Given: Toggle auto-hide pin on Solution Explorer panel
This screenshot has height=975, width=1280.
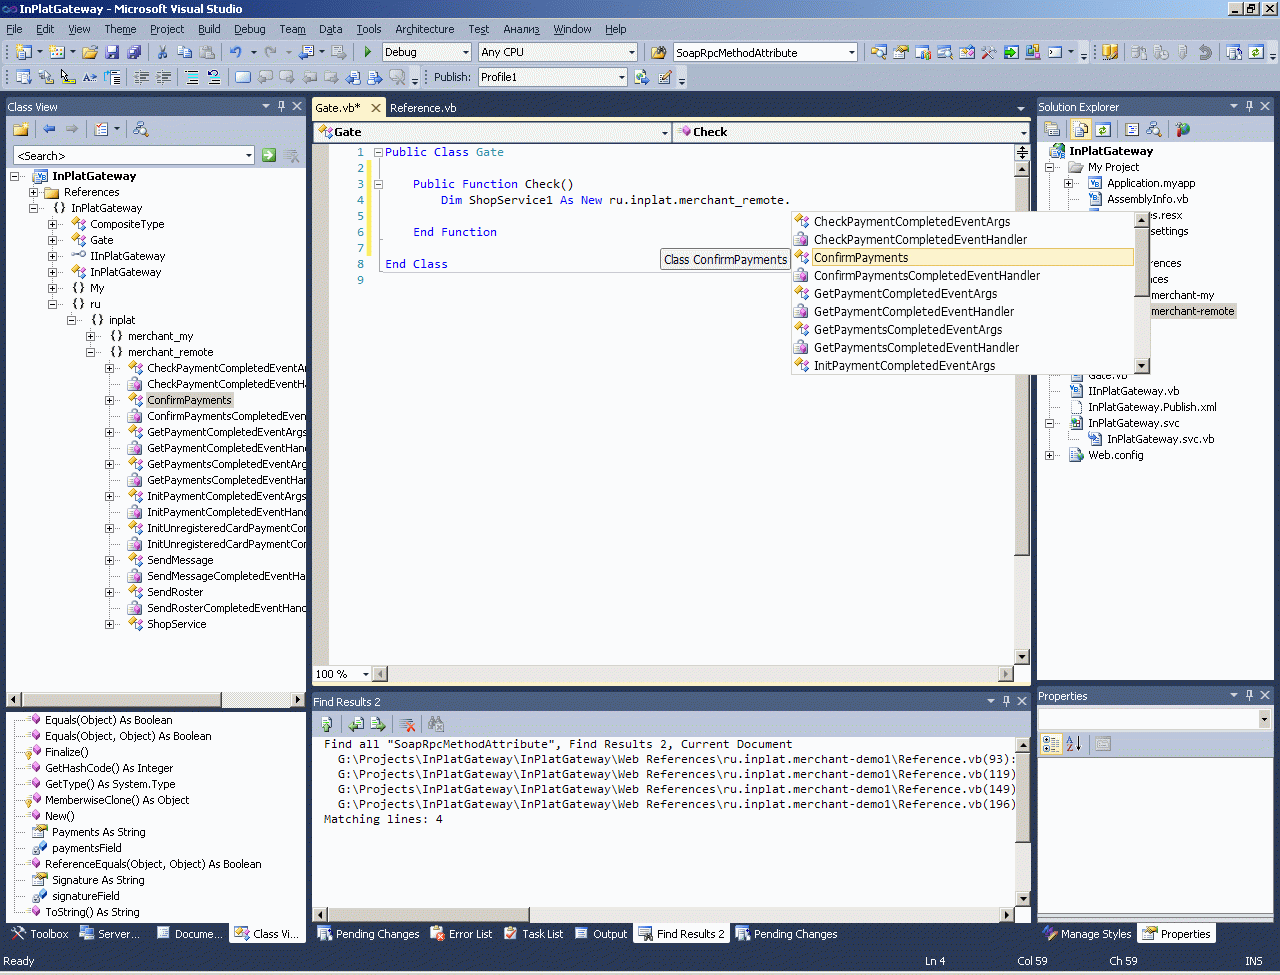Looking at the screenshot, I should [x=1249, y=106].
